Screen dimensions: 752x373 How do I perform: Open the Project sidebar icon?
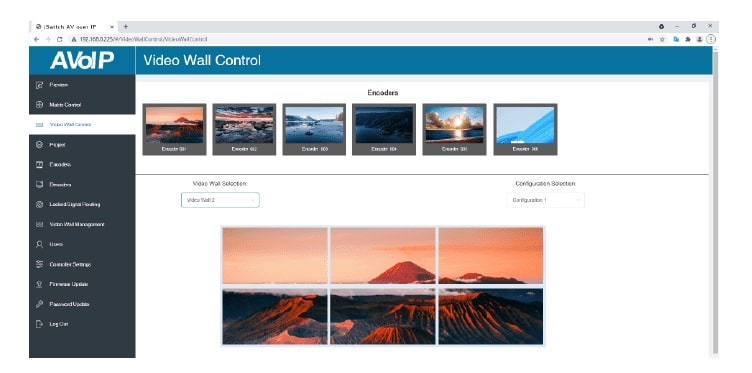coord(40,144)
